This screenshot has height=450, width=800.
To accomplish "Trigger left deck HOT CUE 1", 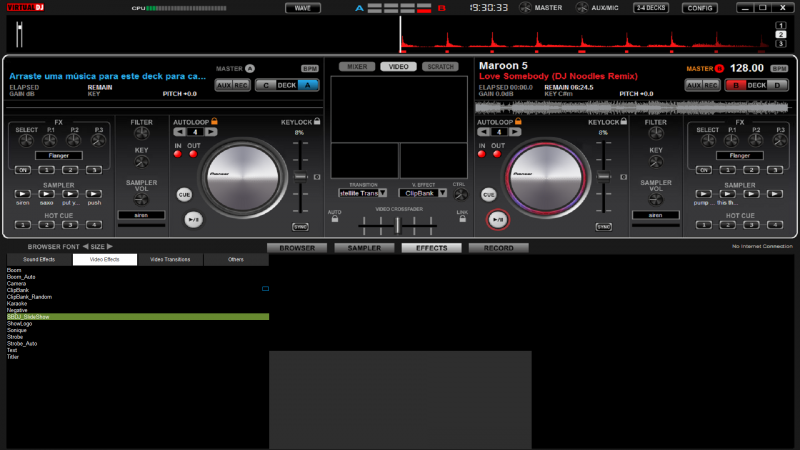I will pyautogui.click(x=22, y=225).
